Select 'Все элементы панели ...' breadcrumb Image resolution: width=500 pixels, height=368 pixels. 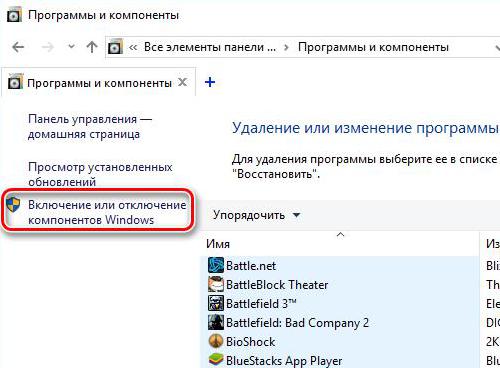pyautogui.click(x=210, y=47)
